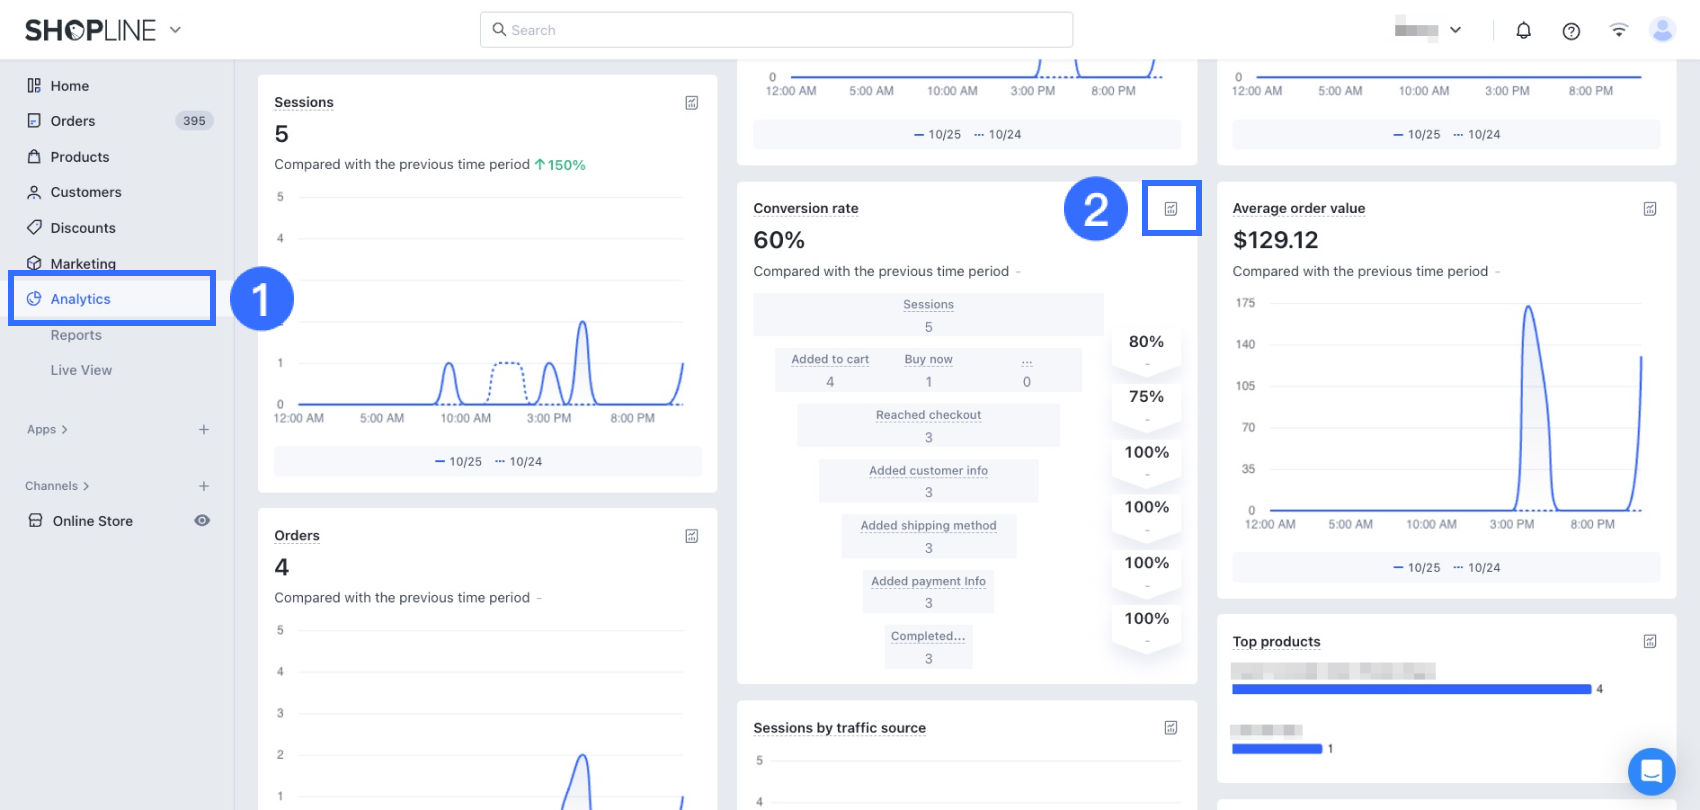
Task: Click the search magnifier icon
Action: (499, 30)
